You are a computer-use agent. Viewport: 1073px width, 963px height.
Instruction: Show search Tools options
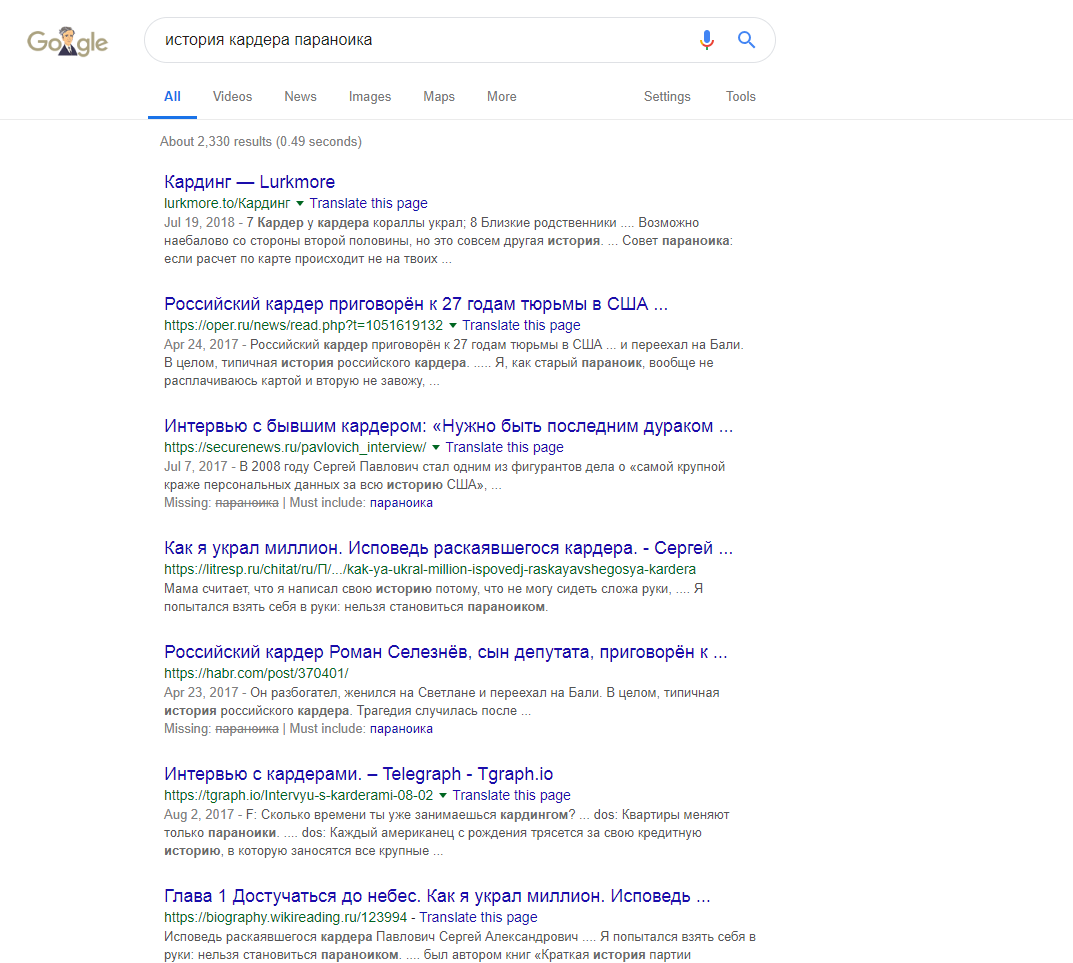pos(741,97)
